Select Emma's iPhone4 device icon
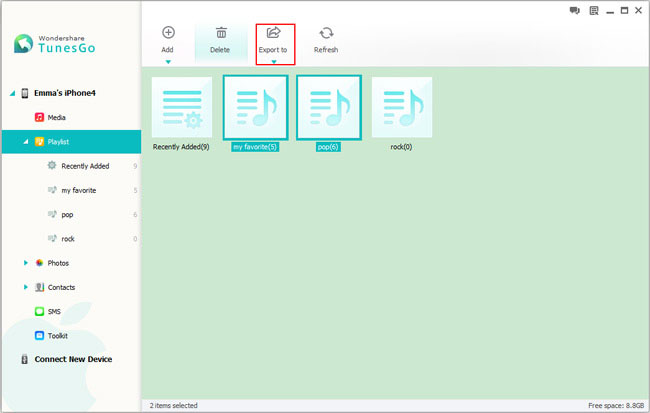 [25, 93]
